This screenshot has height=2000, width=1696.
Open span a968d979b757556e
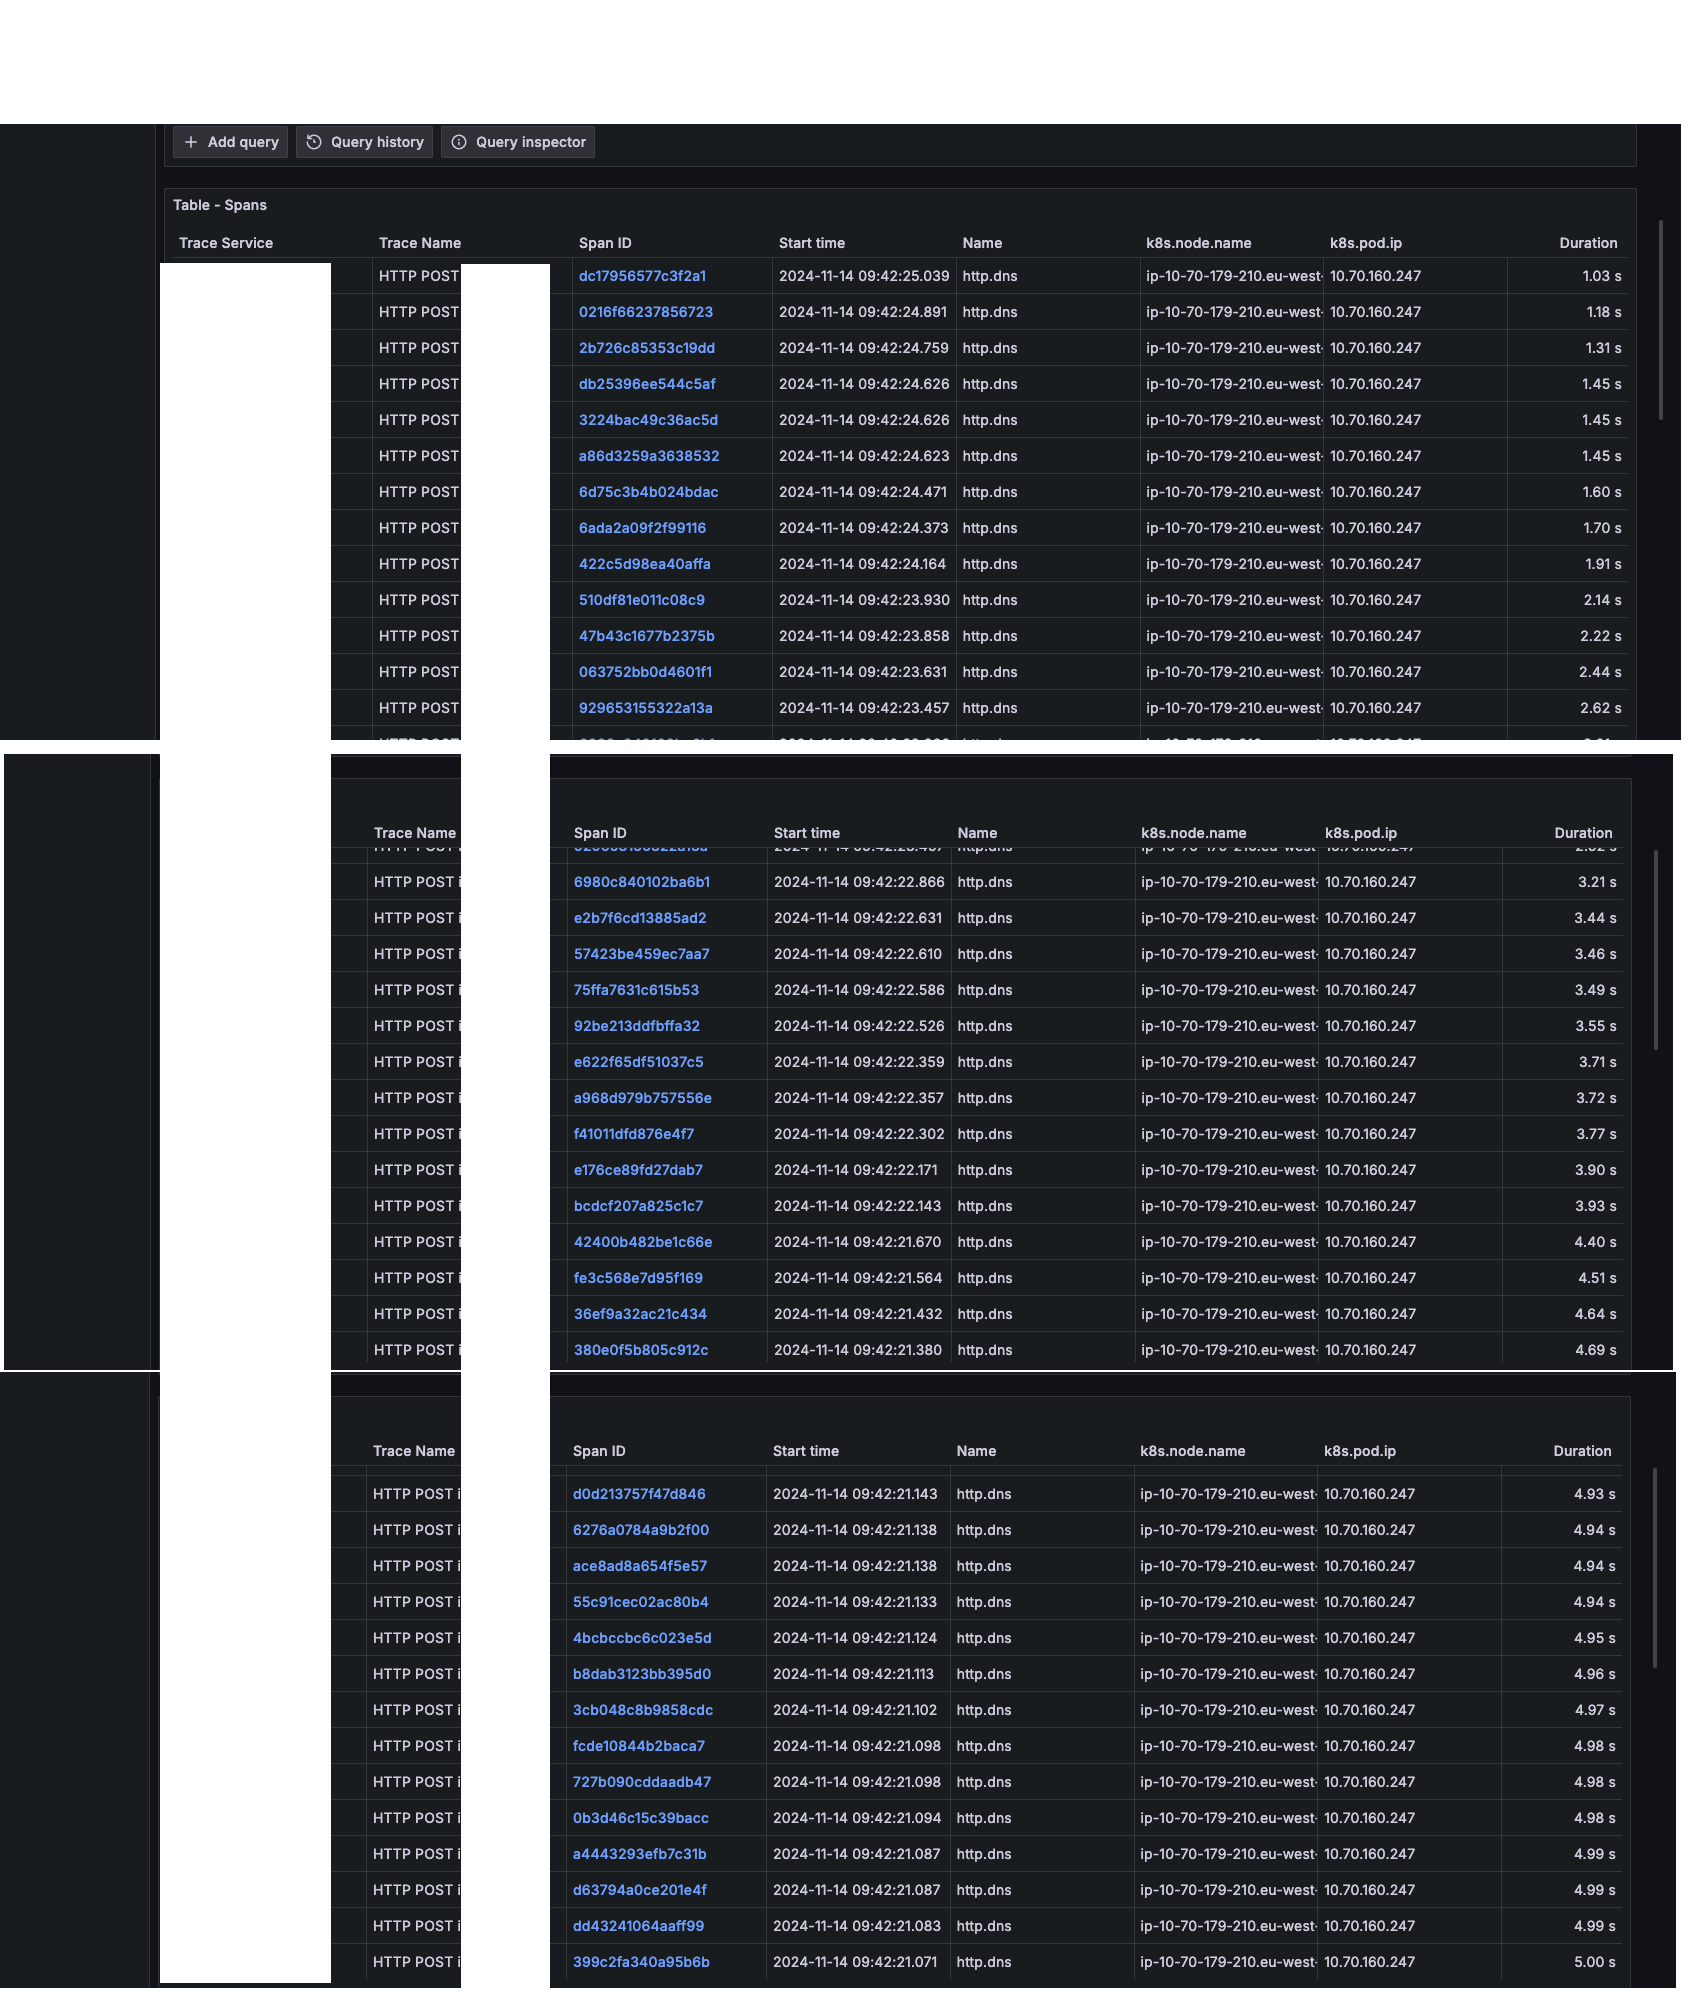(643, 1098)
